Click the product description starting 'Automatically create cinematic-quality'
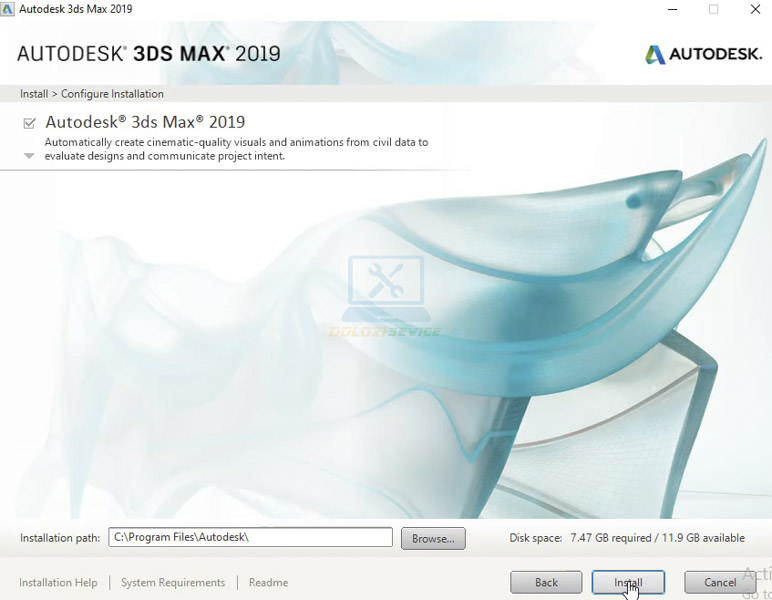 (x=236, y=149)
